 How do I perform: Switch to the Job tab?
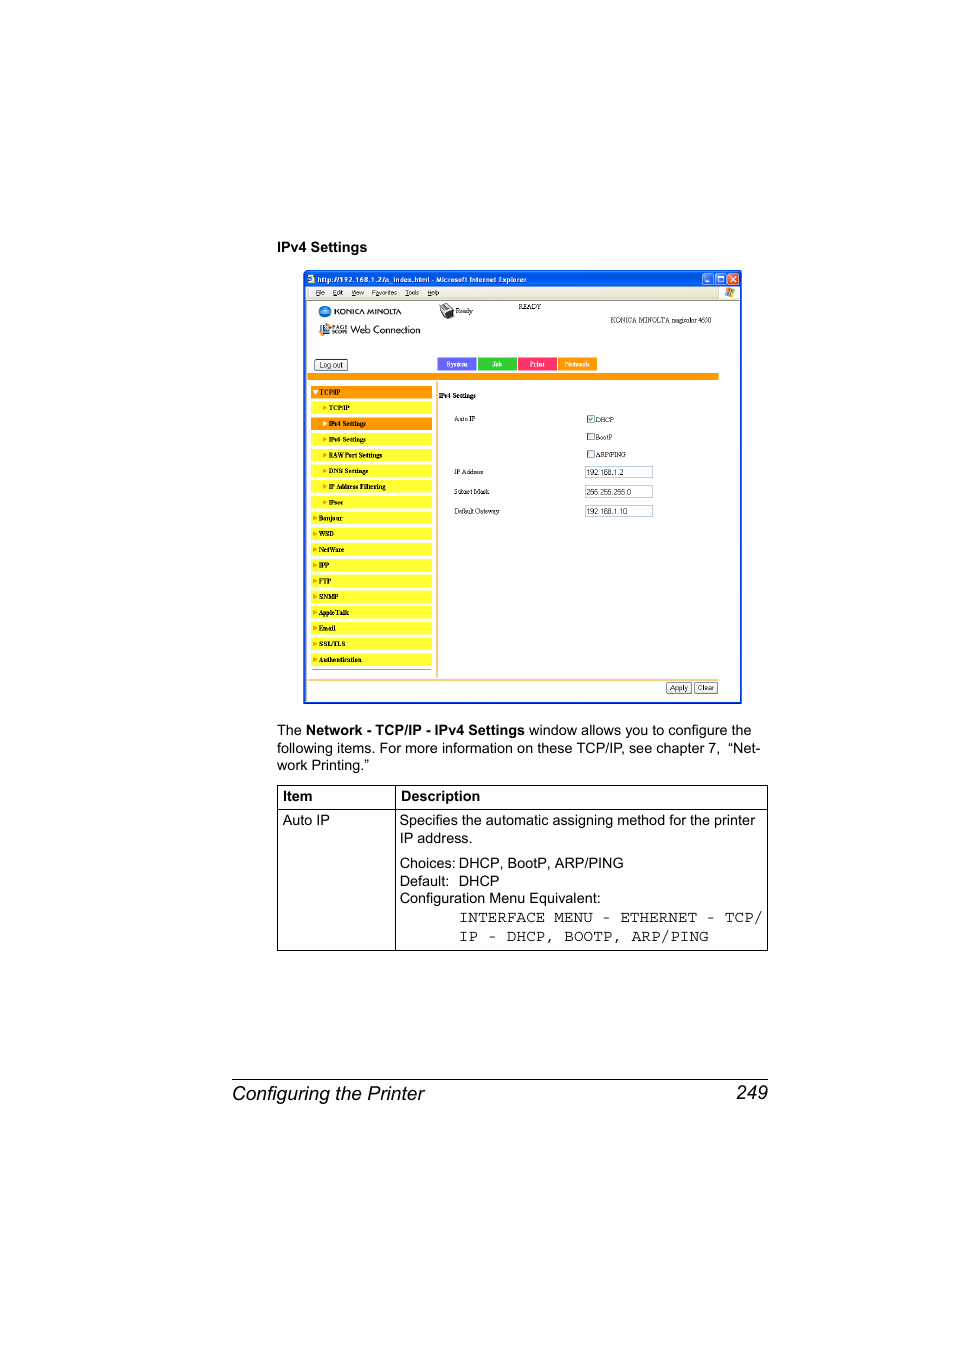[x=497, y=364]
